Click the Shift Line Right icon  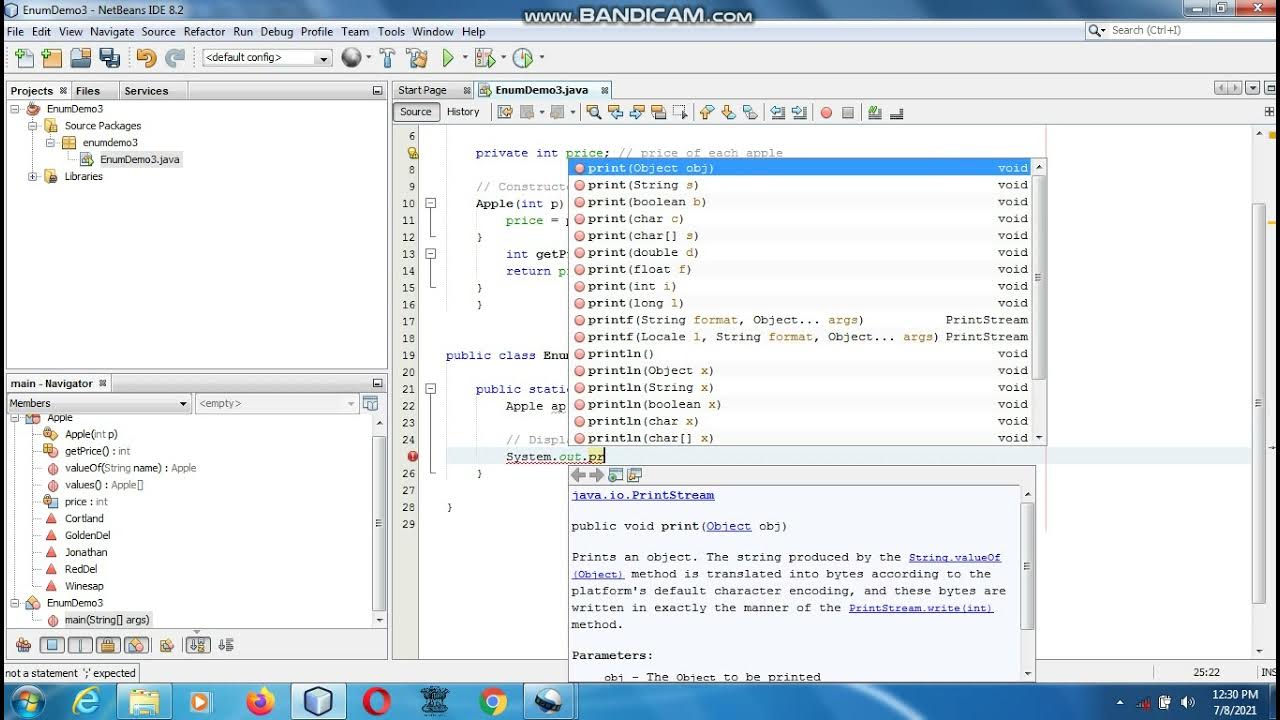799,112
